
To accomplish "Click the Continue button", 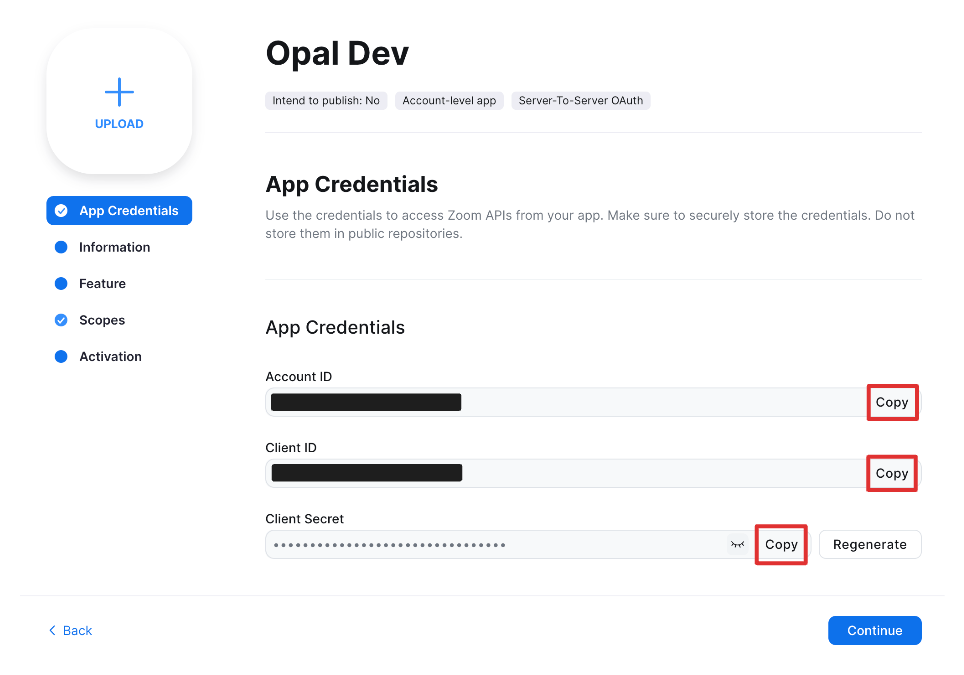I will click(874, 631).
